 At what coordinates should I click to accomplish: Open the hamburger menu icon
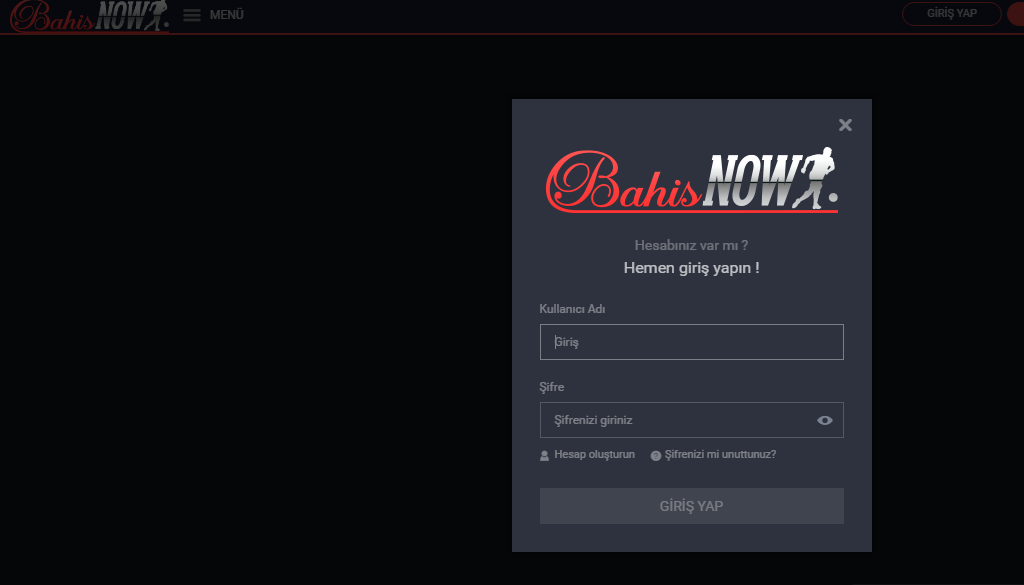[x=191, y=14]
